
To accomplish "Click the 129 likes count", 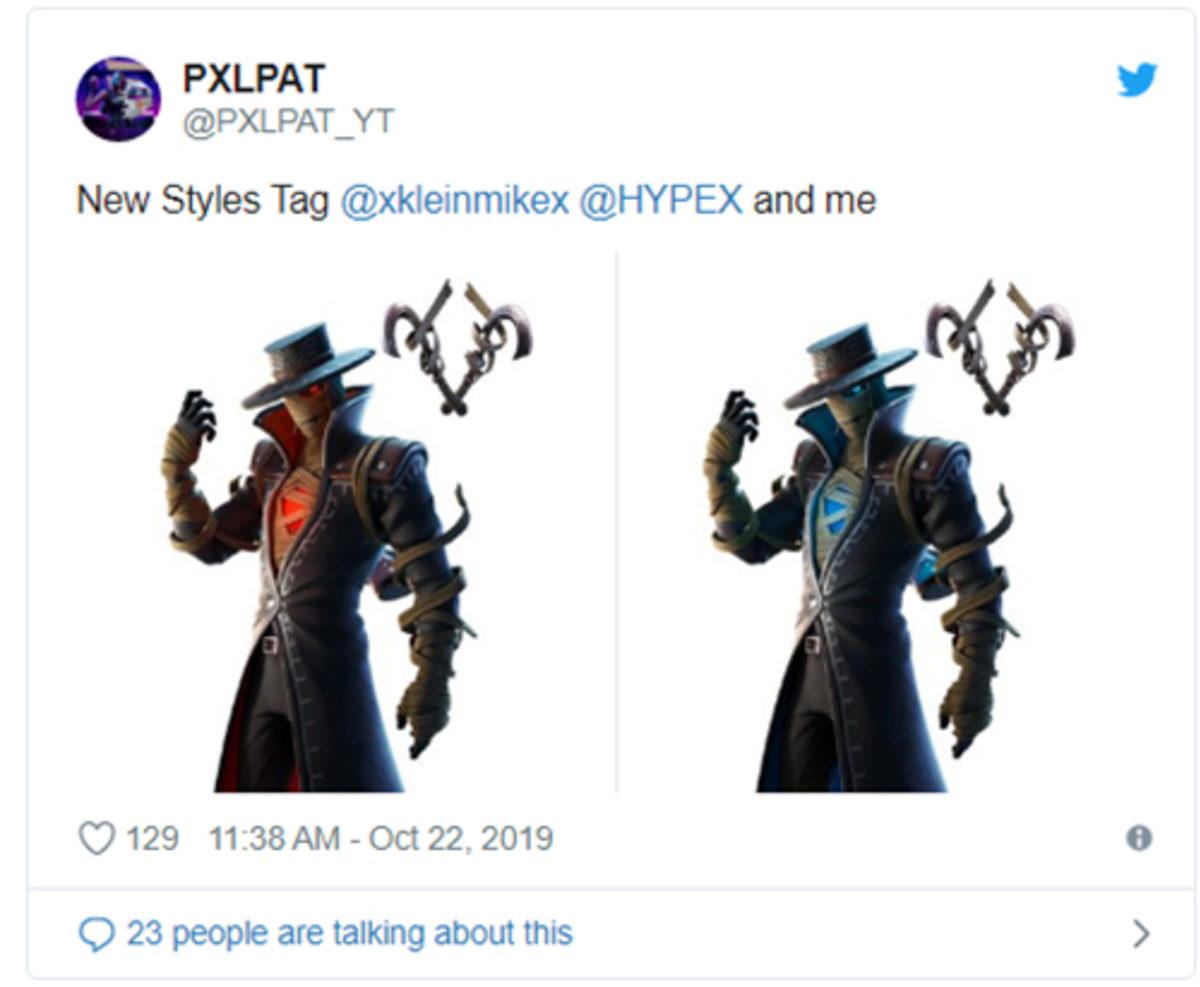I will click(x=152, y=838).
